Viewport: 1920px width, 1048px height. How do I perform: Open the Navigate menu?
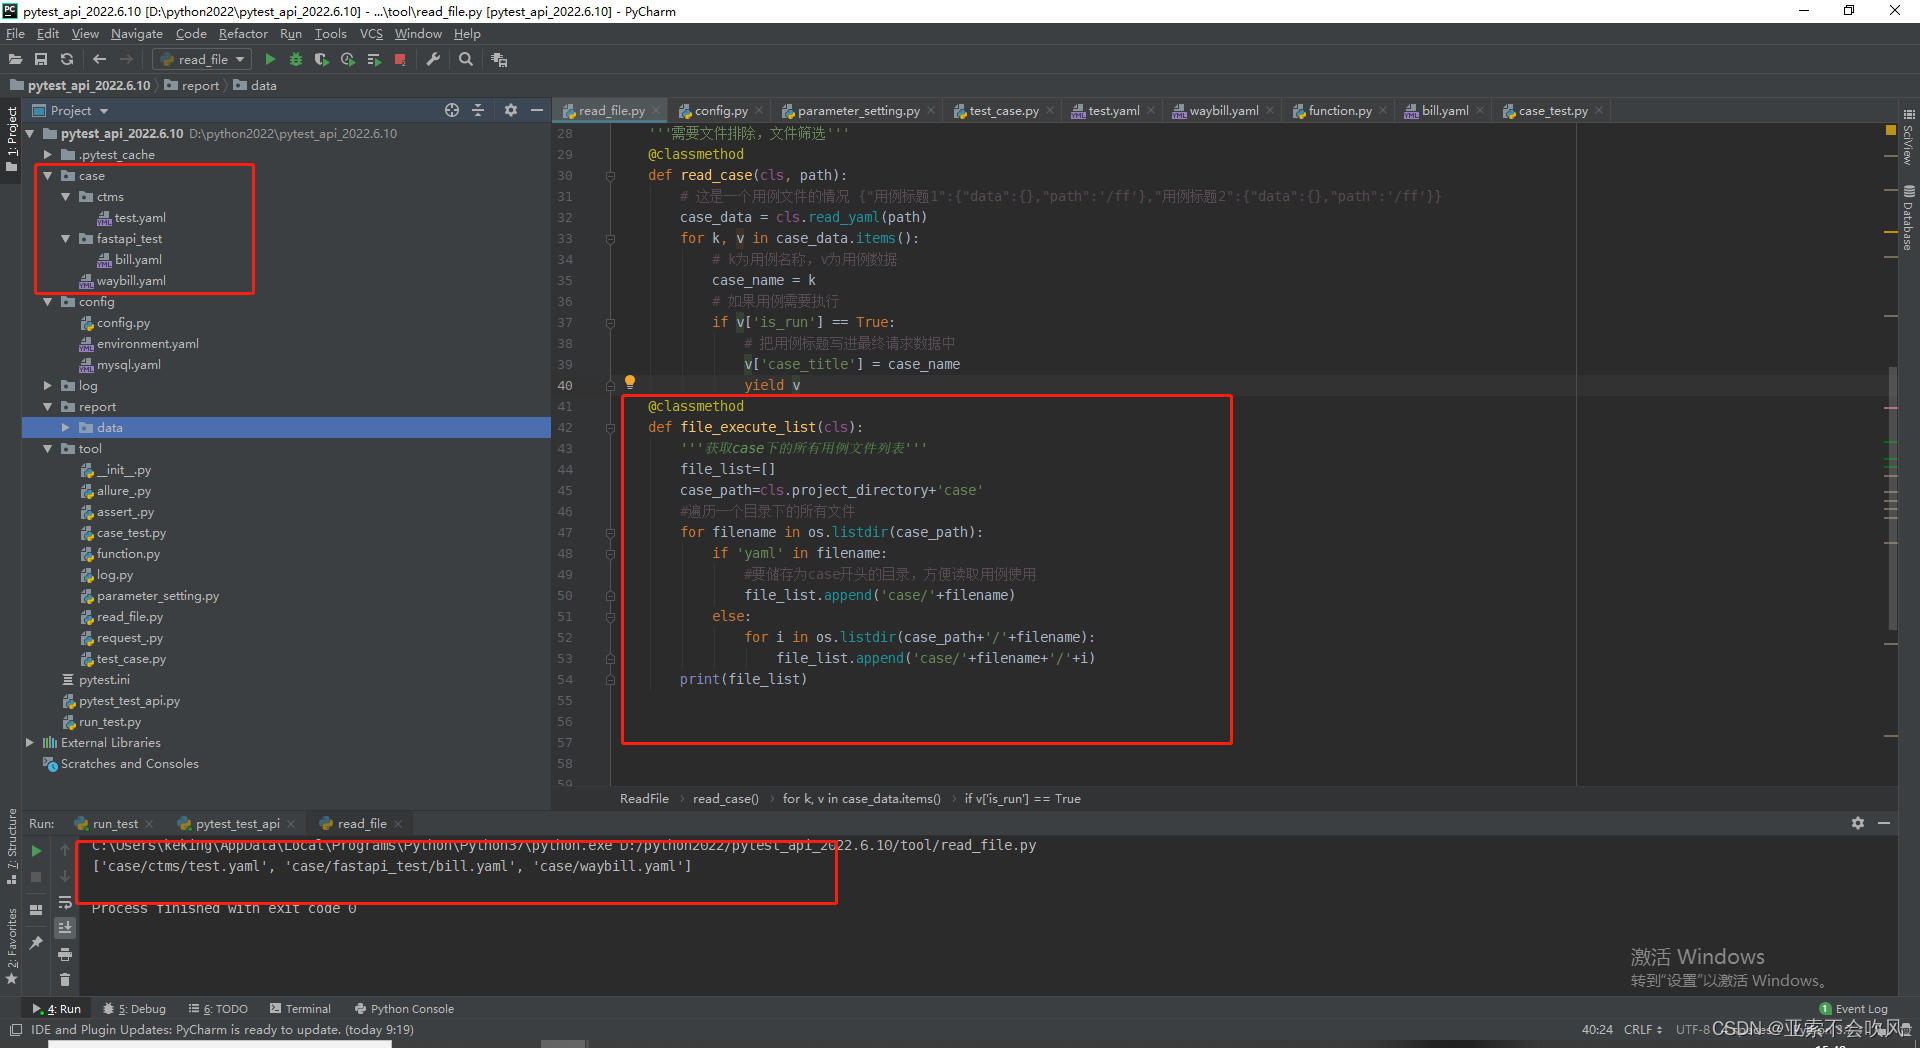tap(137, 34)
